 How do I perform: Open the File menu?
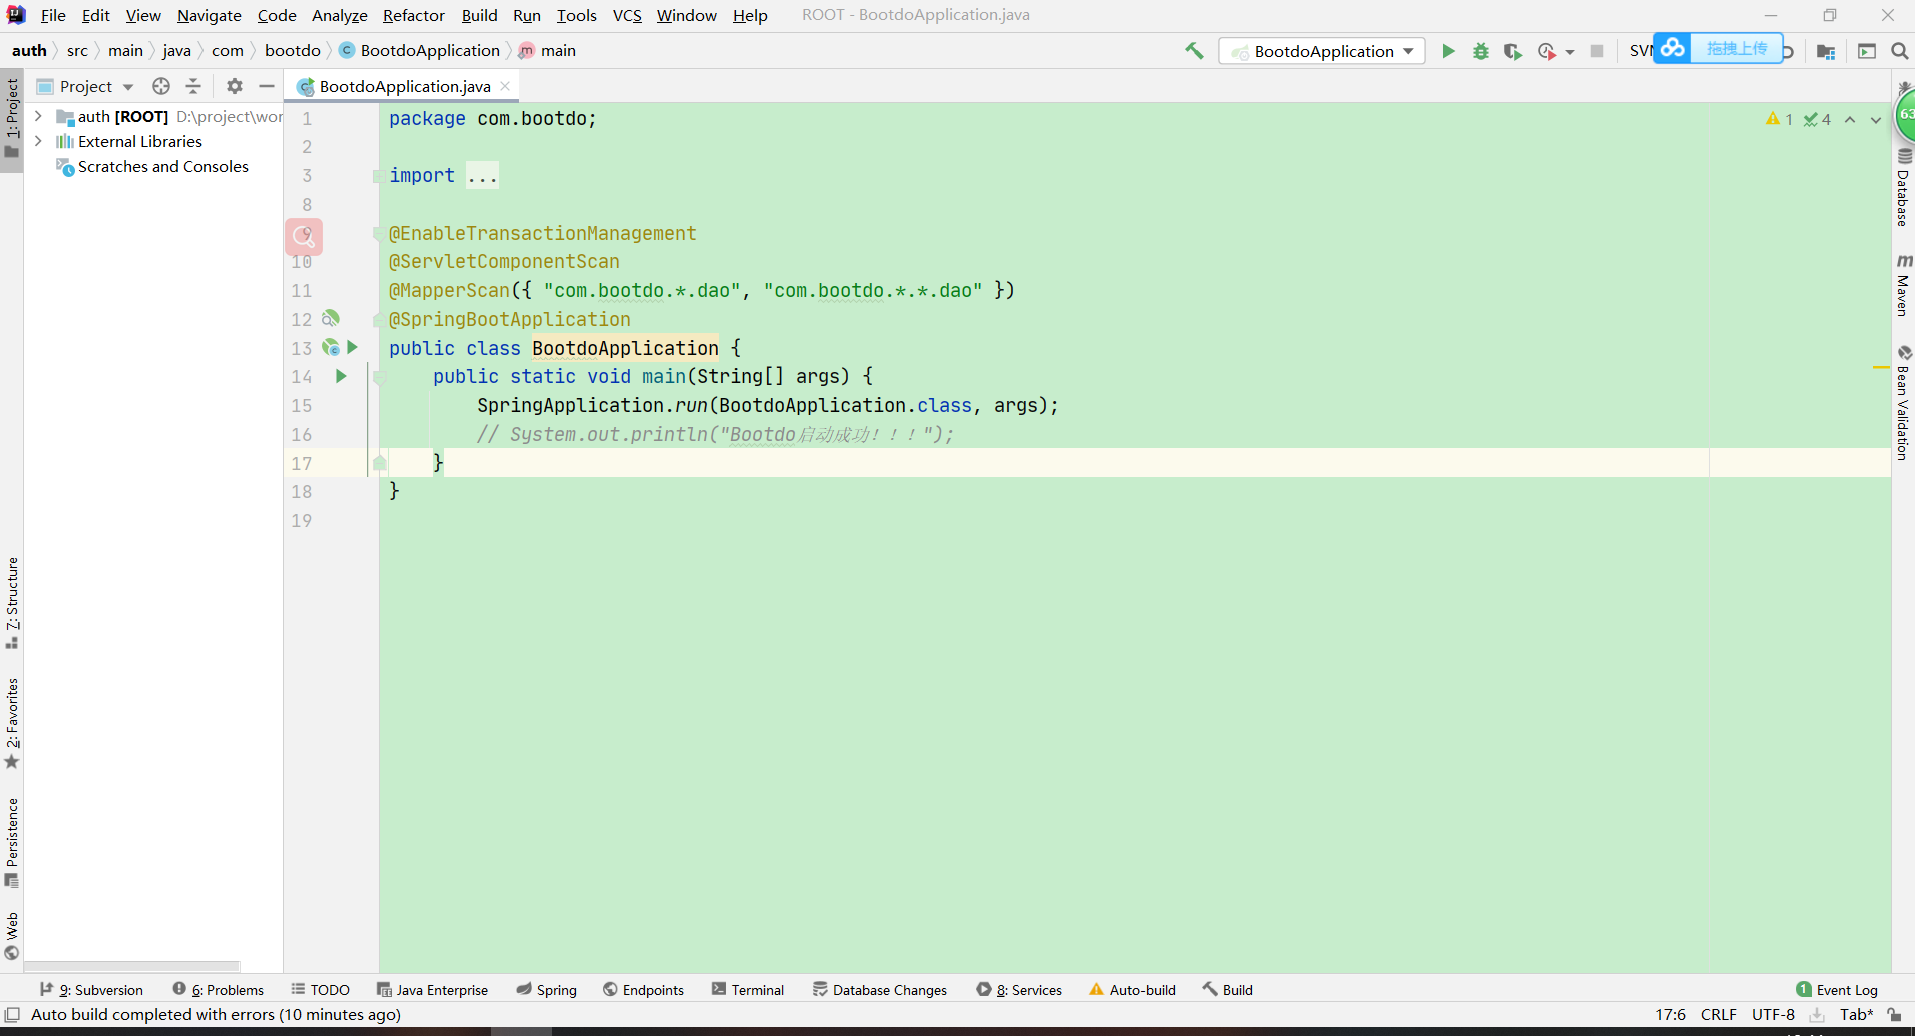53,15
